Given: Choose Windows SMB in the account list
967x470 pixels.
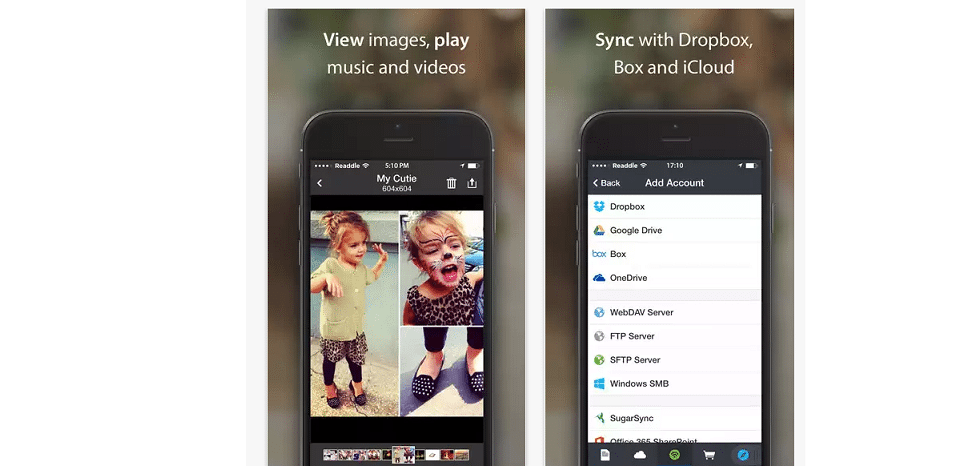Looking at the screenshot, I should (x=674, y=384).
